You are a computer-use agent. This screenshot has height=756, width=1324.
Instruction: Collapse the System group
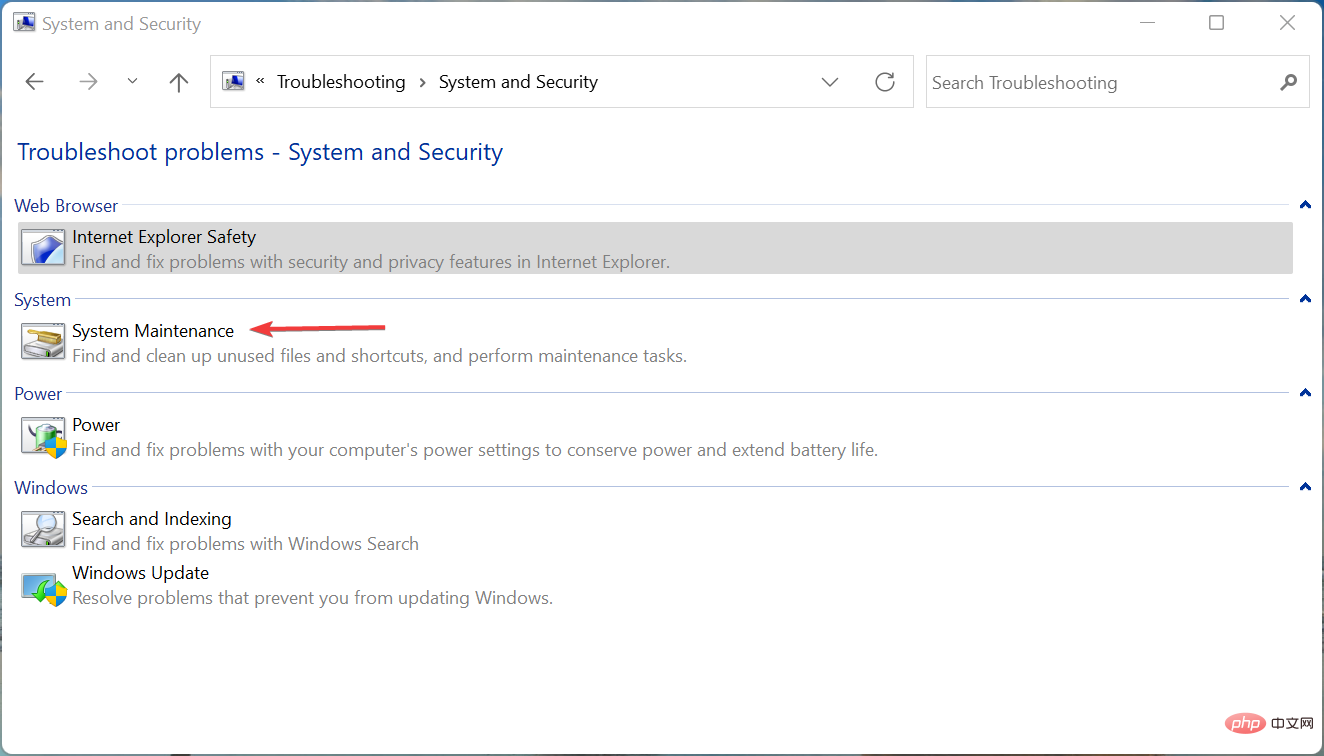coord(1304,300)
